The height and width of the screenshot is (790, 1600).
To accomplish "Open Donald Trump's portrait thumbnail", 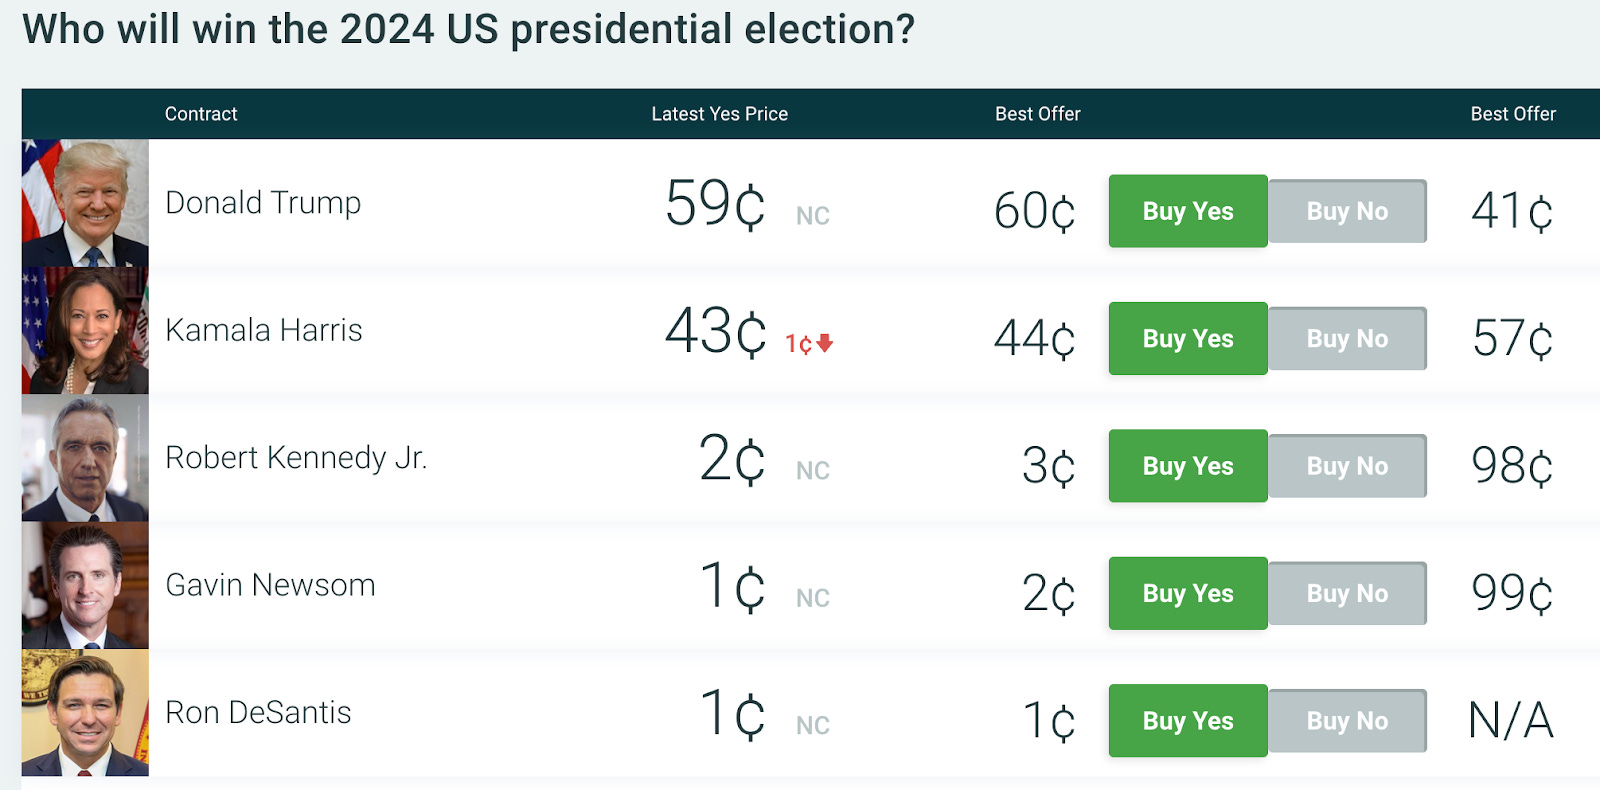I will [85, 203].
